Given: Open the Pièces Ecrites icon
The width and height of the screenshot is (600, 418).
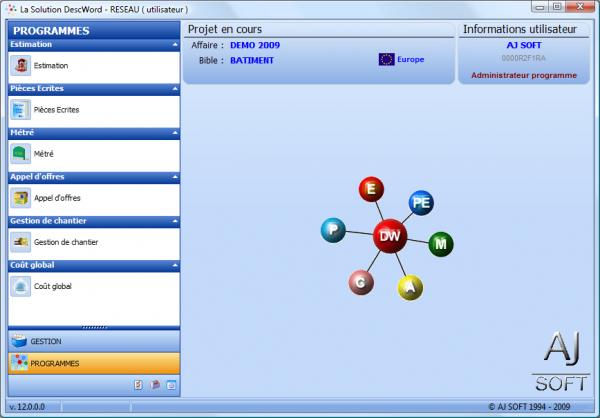Looking at the screenshot, I should point(21,109).
